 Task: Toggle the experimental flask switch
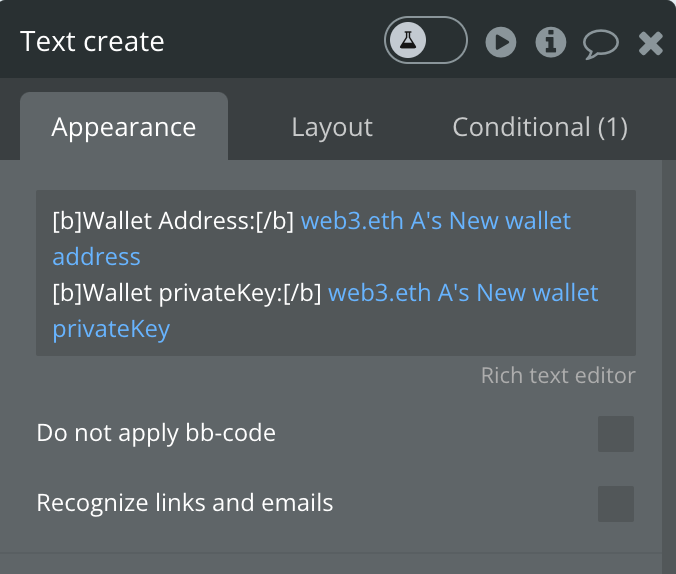[426, 40]
